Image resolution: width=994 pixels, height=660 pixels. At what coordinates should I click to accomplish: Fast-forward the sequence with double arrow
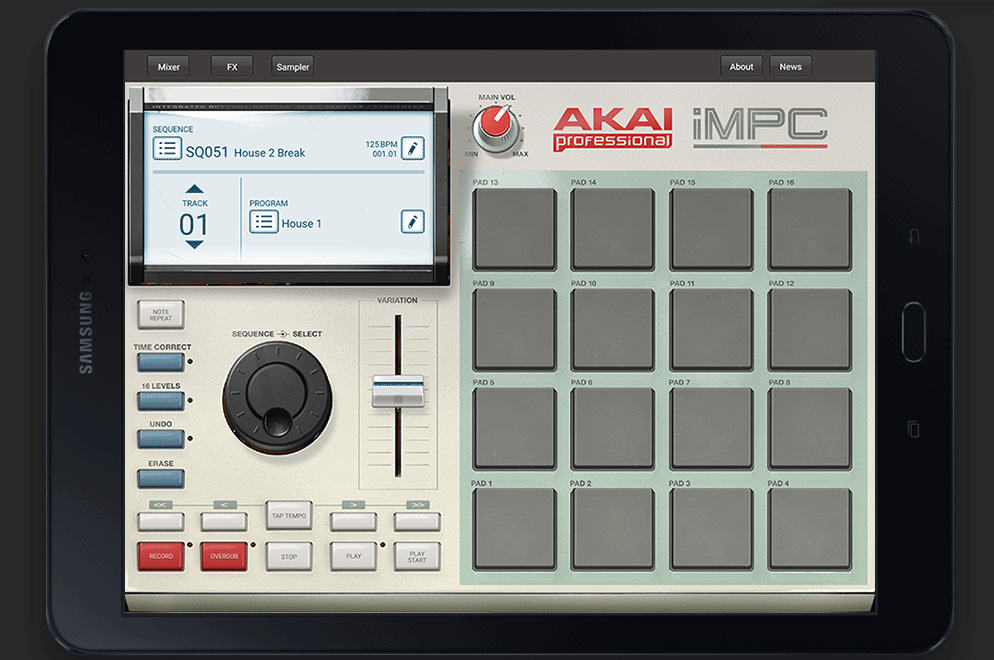[x=417, y=519]
